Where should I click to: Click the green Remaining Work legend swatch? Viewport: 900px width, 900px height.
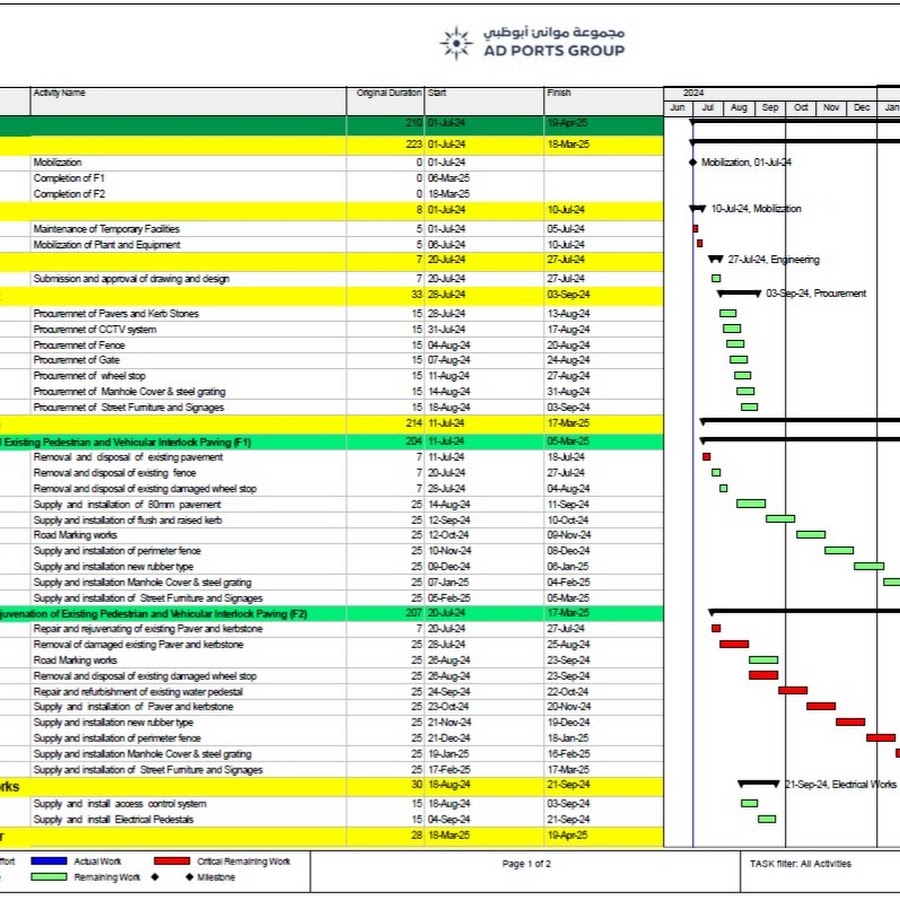(x=49, y=877)
